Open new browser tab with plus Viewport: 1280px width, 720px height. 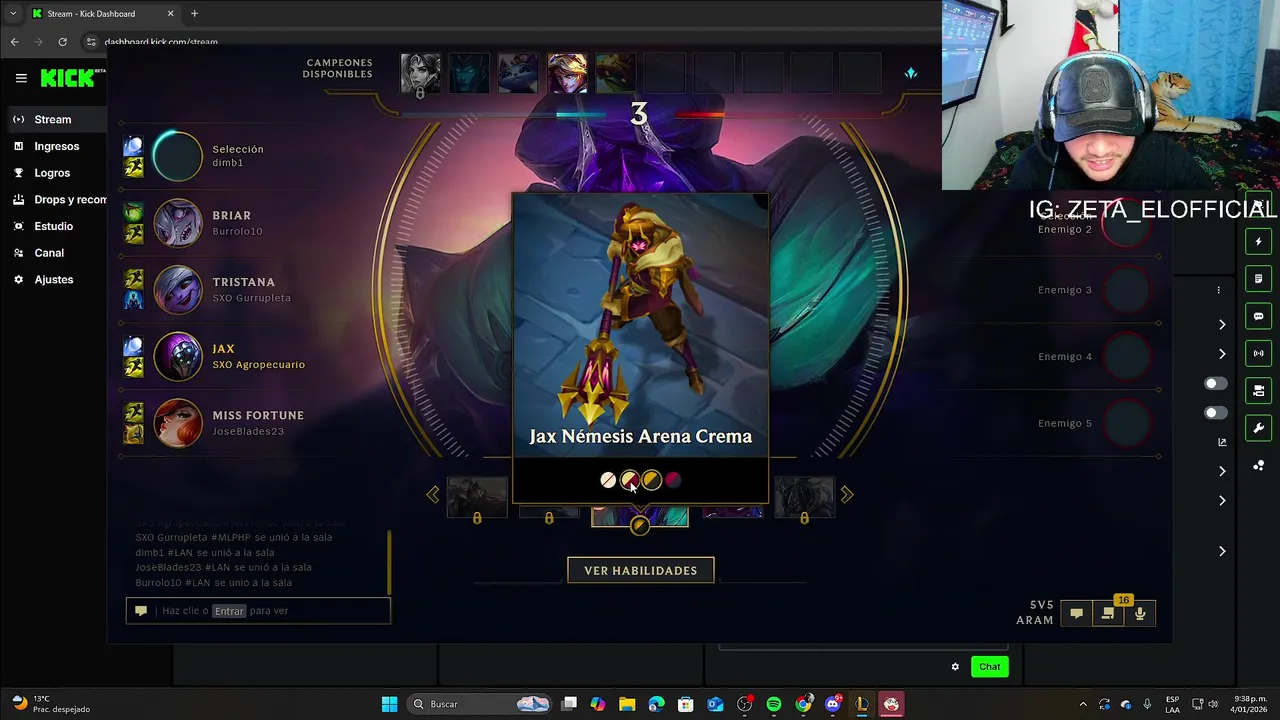pyautogui.click(x=194, y=13)
